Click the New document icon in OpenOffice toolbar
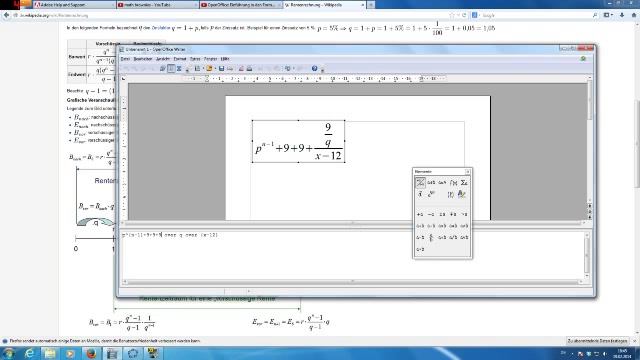 [x=198, y=69]
